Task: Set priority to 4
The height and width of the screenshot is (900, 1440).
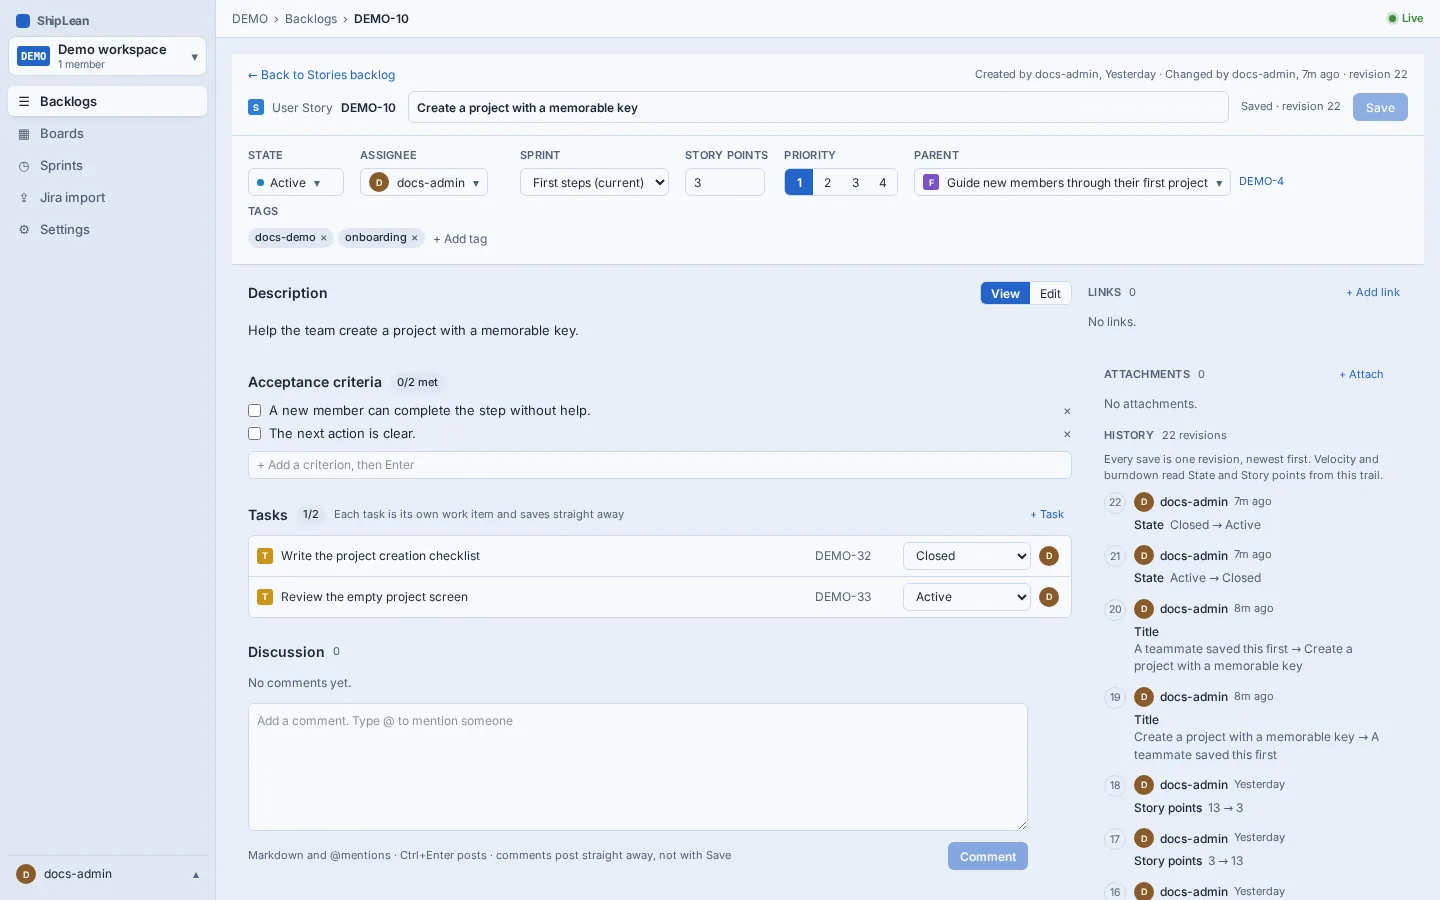Action: coord(883,182)
